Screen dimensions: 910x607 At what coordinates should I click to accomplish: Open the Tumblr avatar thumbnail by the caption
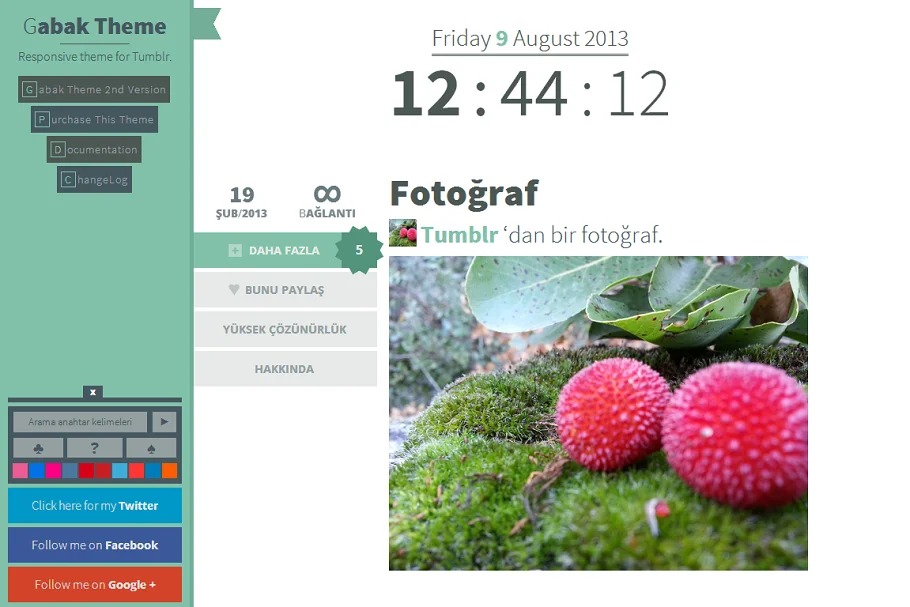coord(403,233)
